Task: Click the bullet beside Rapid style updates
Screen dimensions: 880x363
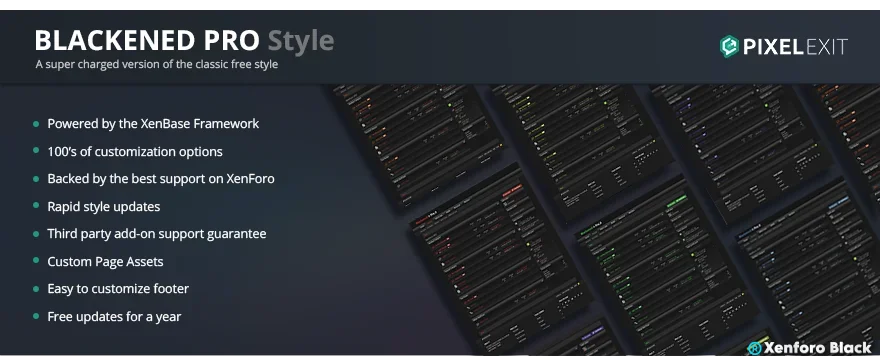Action: pyautogui.click(x=36, y=206)
